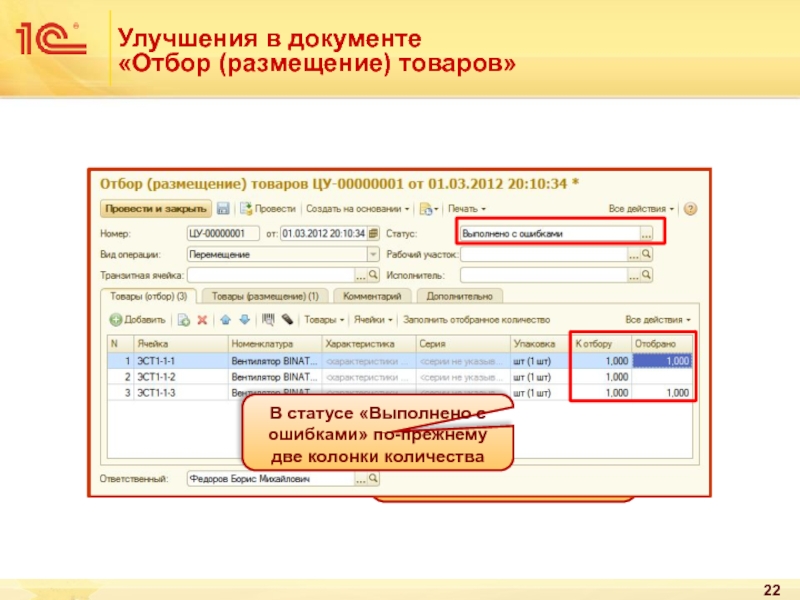The image size is (800, 600).
Task: Open the Товары dropdown in table toolbar
Action: point(324,320)
